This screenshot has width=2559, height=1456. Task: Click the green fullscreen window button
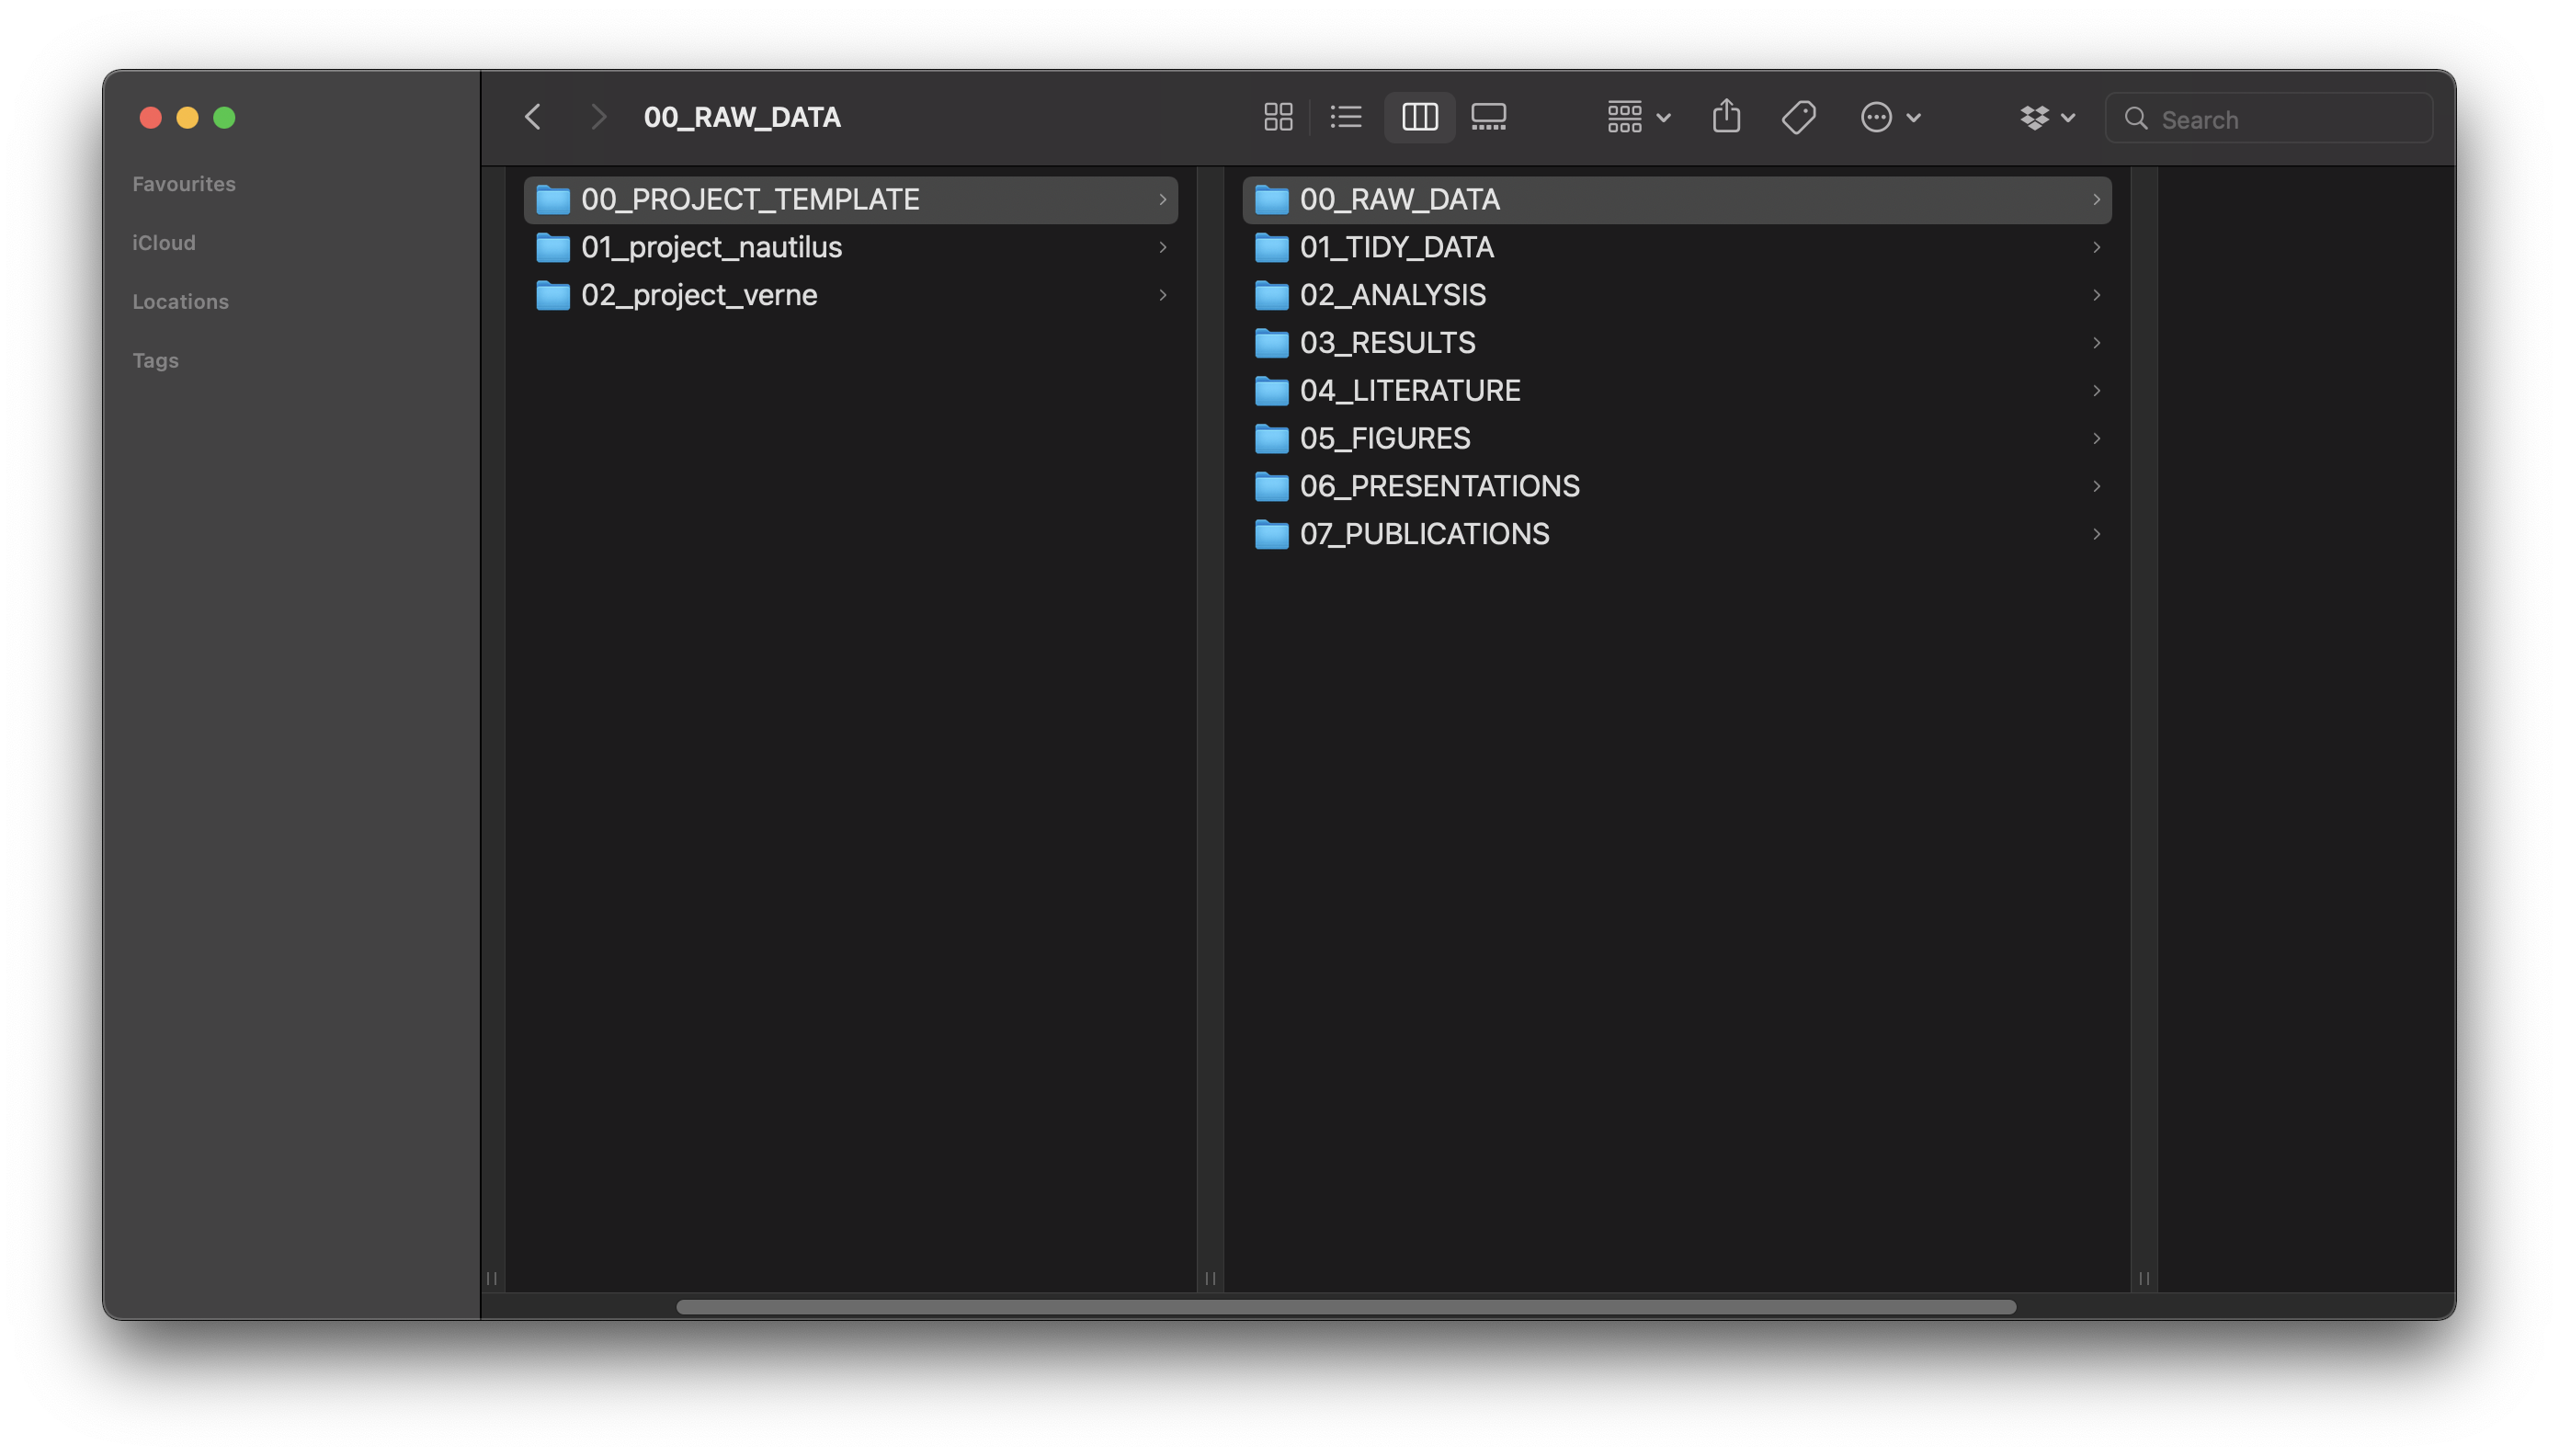pos(224,118)
